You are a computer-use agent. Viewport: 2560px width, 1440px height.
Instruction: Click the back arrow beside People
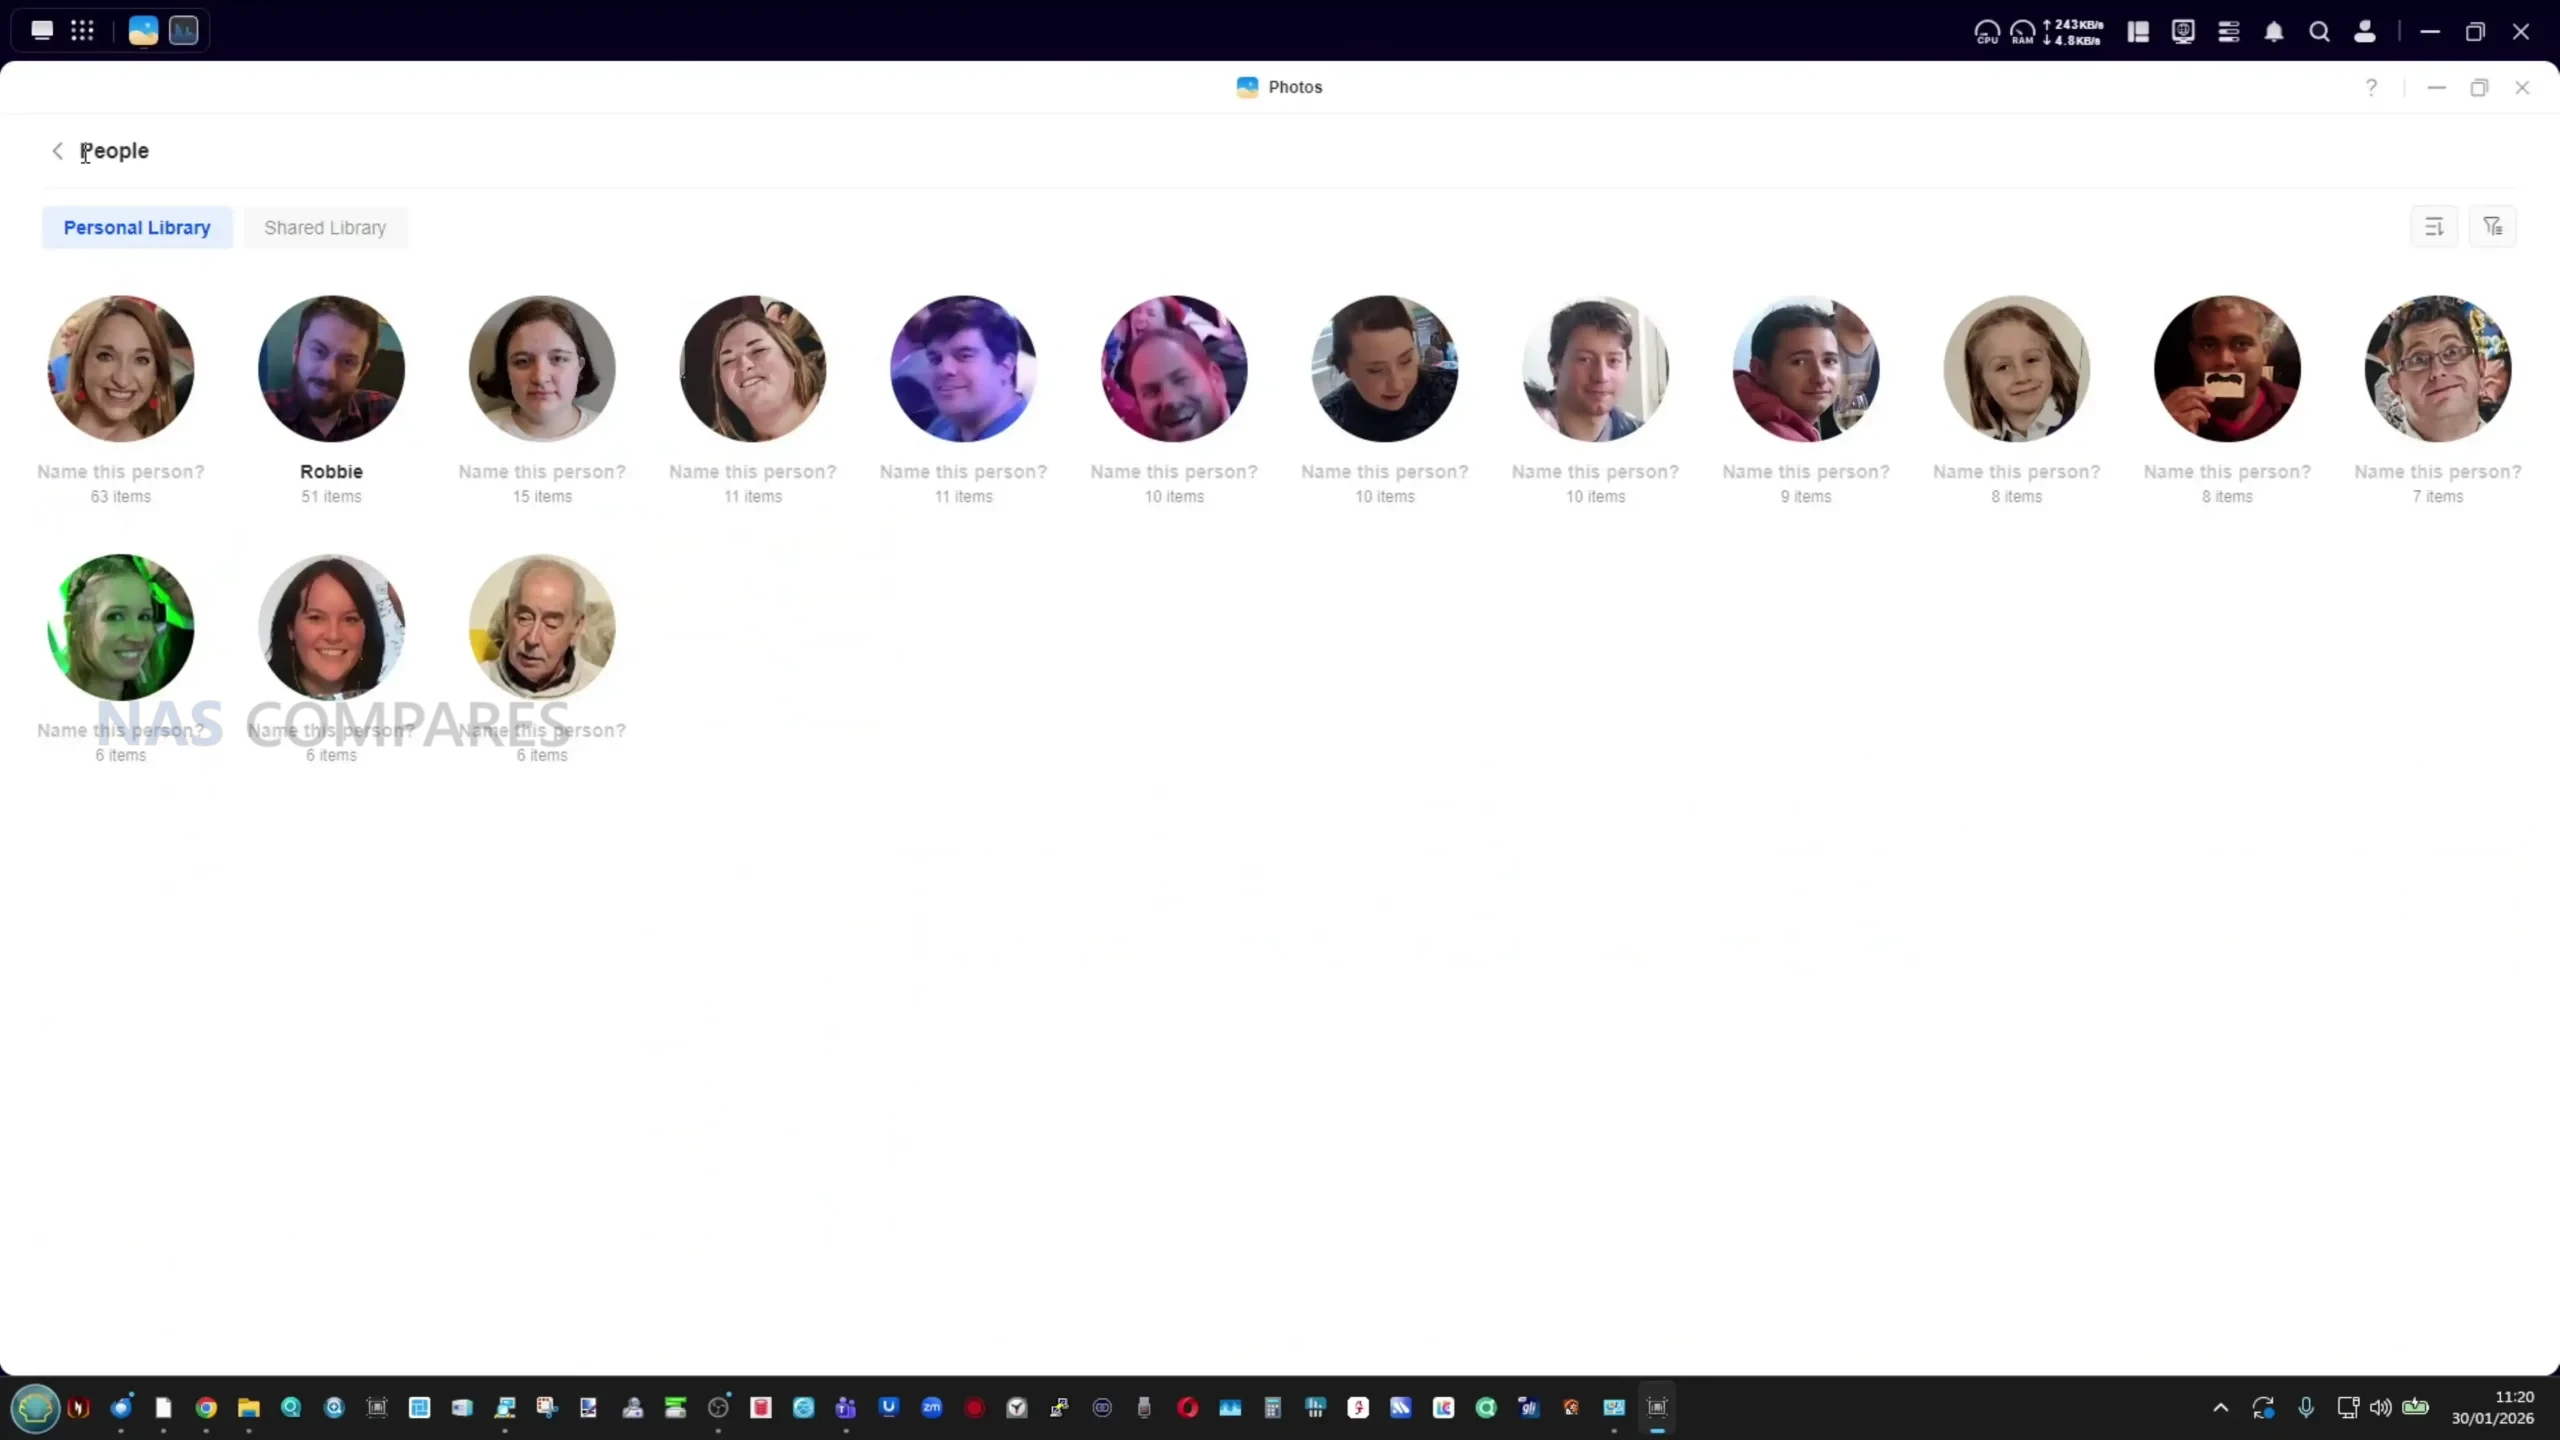57,151
